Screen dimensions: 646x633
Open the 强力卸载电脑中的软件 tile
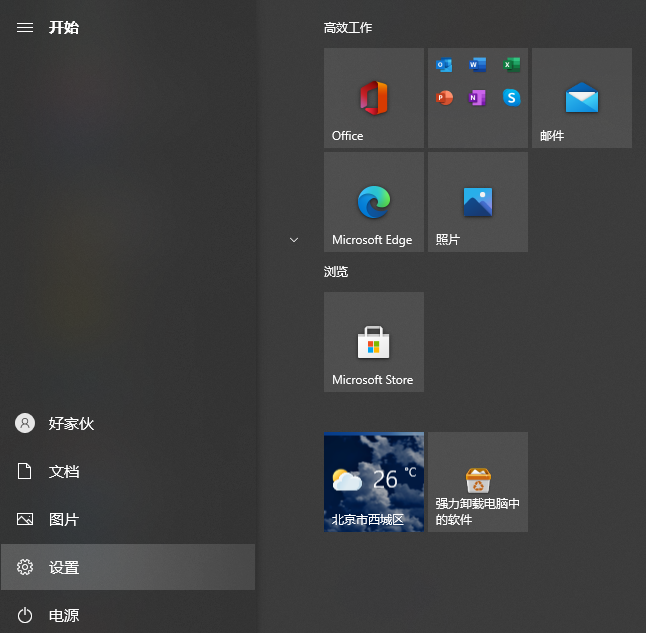tap(478, 482)
